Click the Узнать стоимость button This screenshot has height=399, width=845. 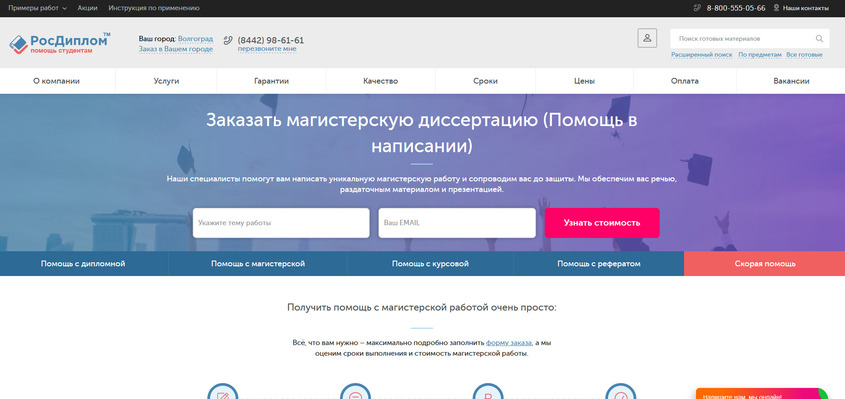602,223
